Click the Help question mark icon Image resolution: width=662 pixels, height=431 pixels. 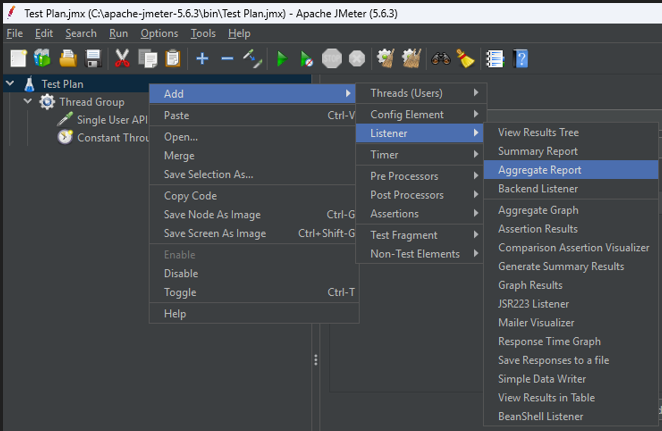tap(520, 58)
